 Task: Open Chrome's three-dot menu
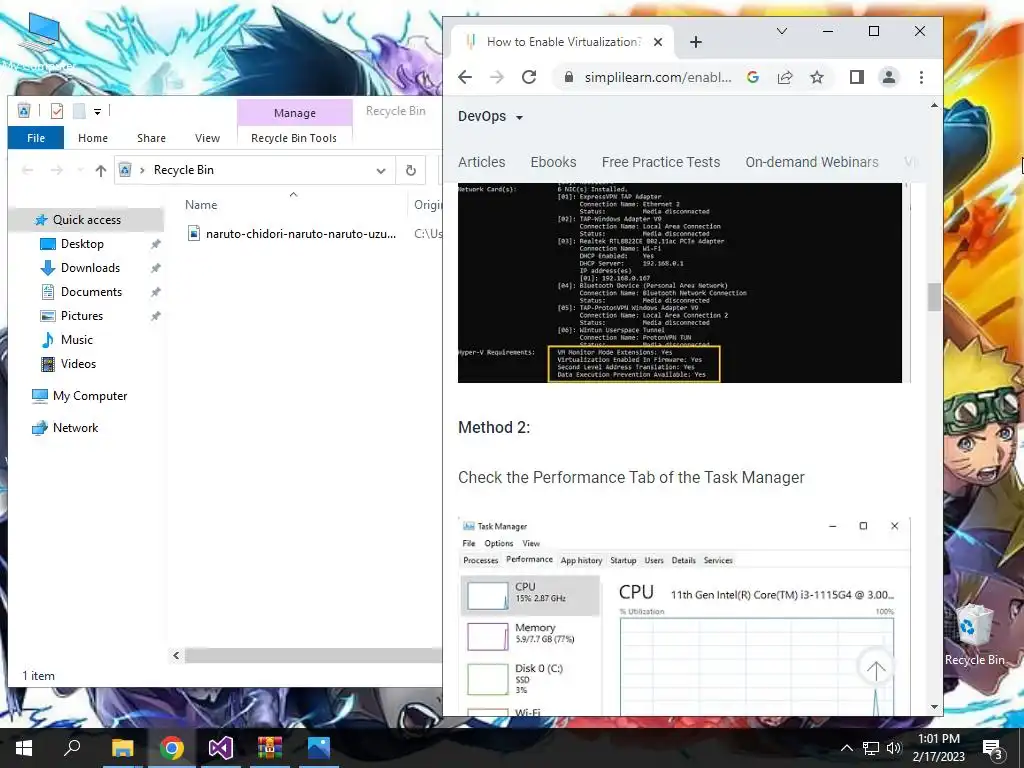tap(921, 77)
